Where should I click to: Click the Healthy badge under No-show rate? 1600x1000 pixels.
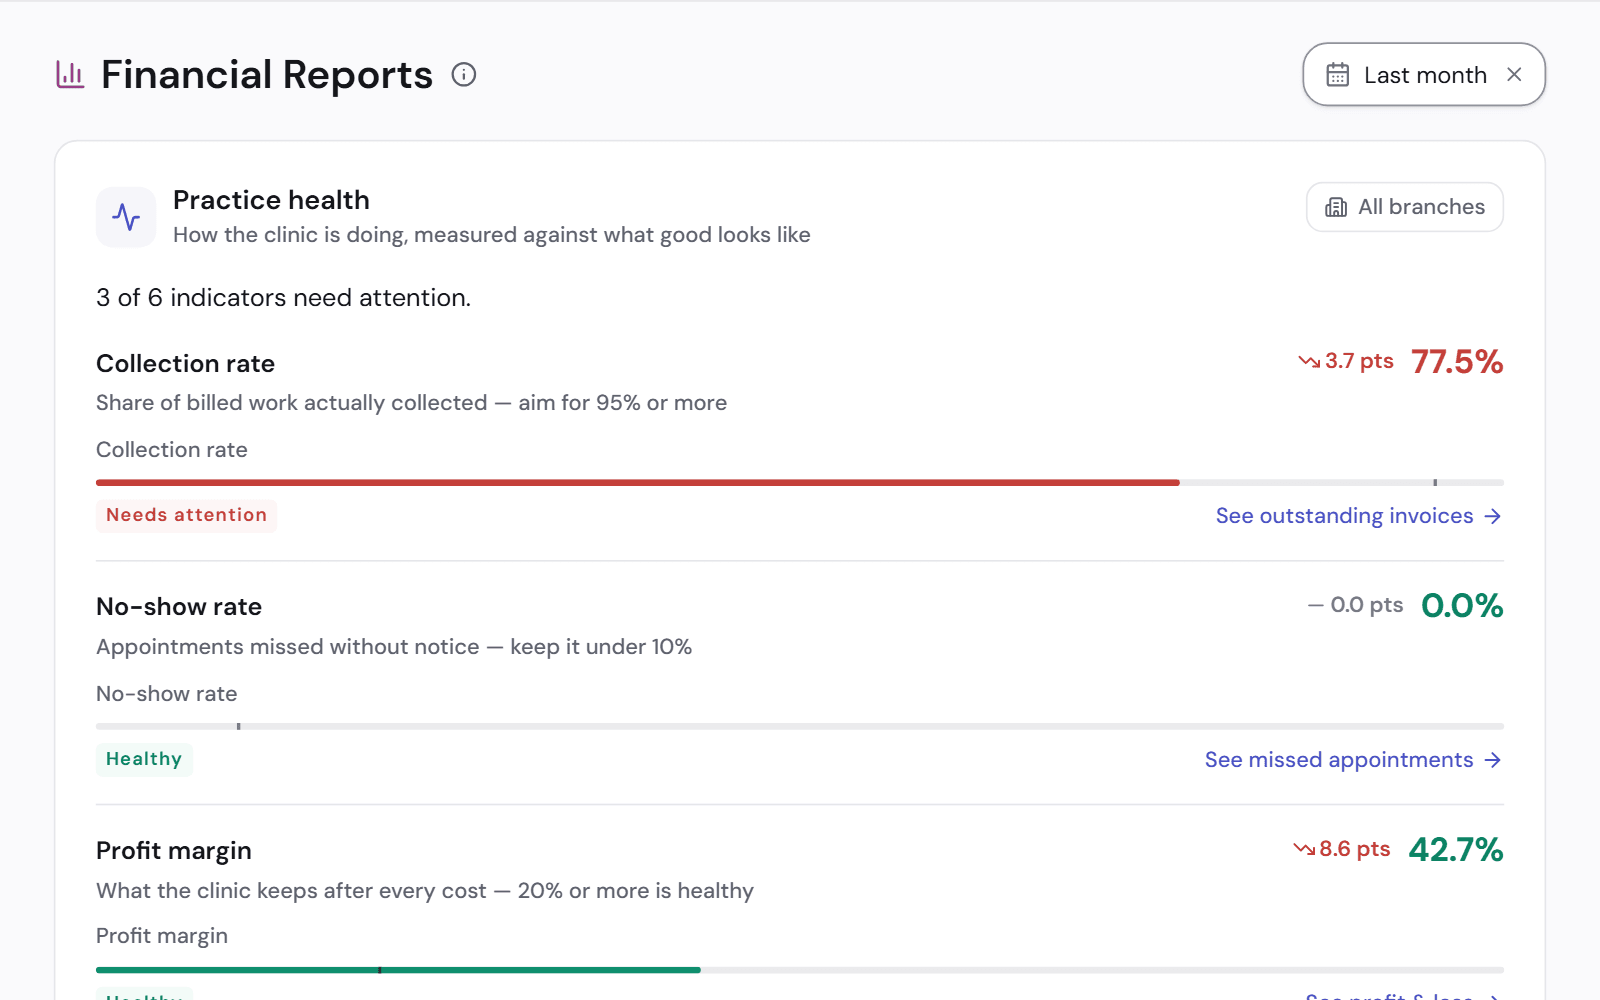pyautogui.click(x=144, y=759)
